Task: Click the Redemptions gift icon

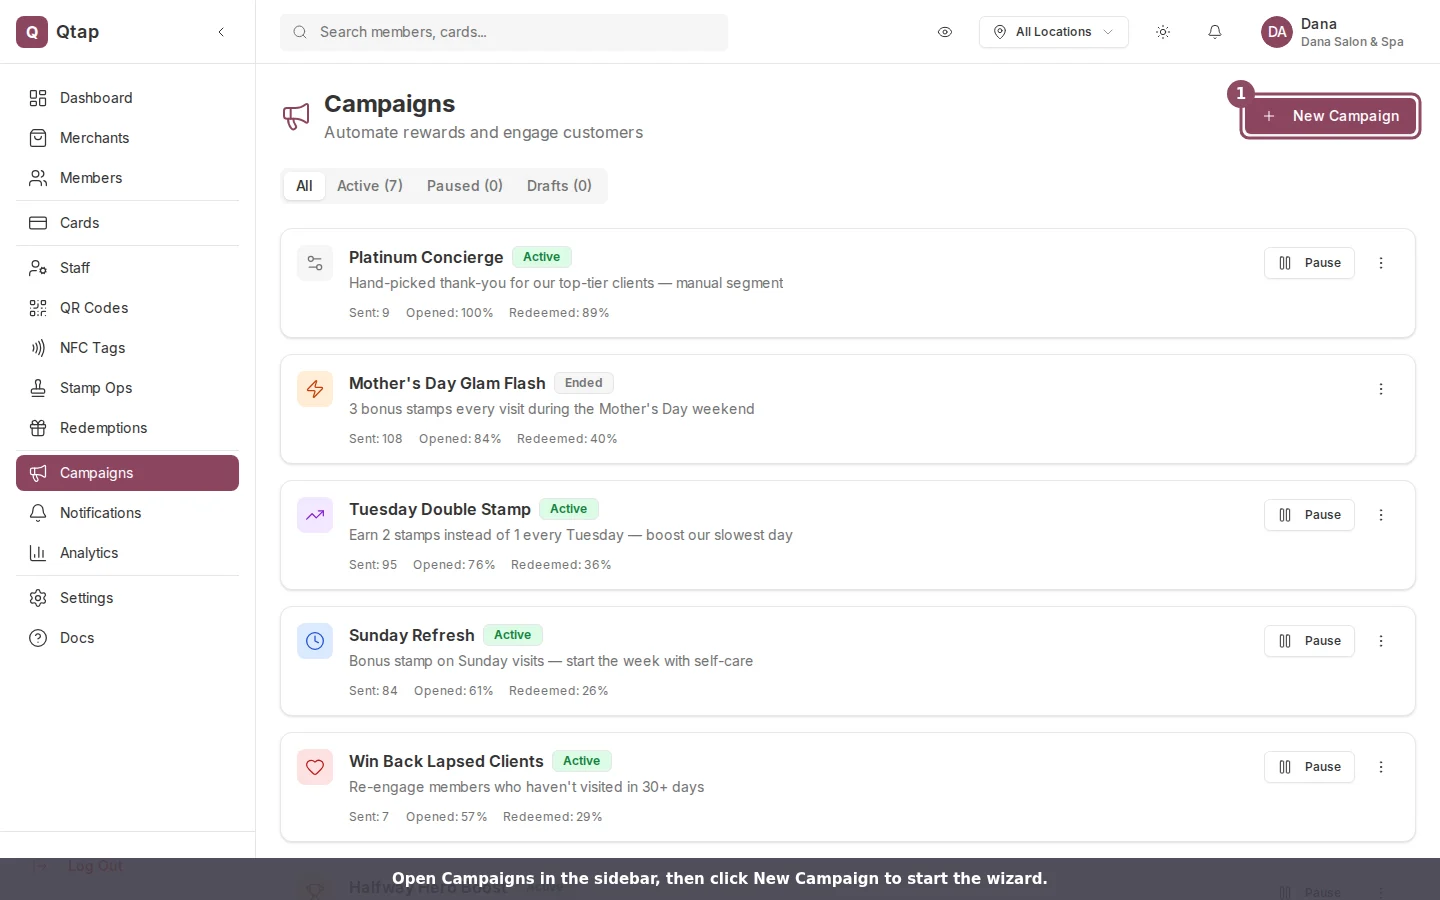Action: [38, 428]
